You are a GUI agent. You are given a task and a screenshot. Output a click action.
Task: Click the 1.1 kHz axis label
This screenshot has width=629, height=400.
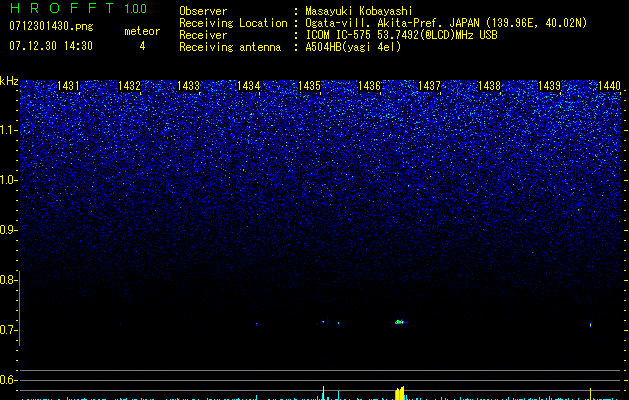[8, 130]
